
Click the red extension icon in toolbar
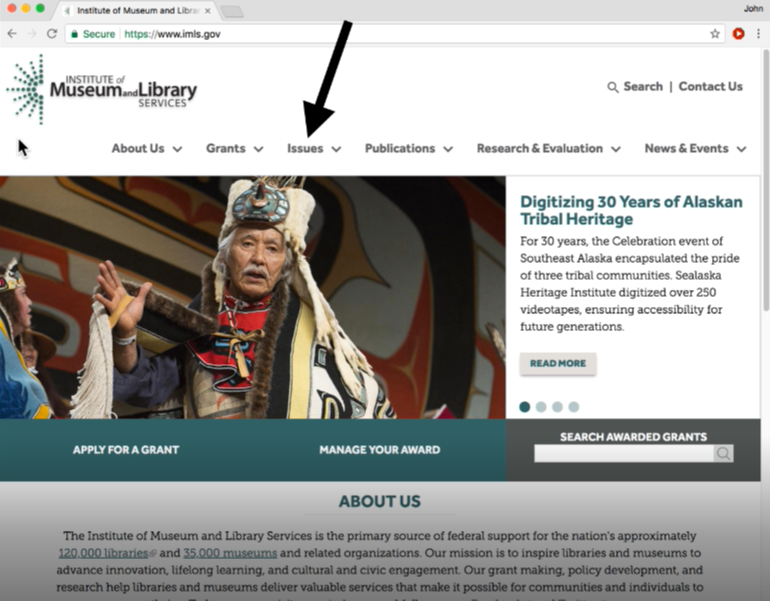pos(738,34)
